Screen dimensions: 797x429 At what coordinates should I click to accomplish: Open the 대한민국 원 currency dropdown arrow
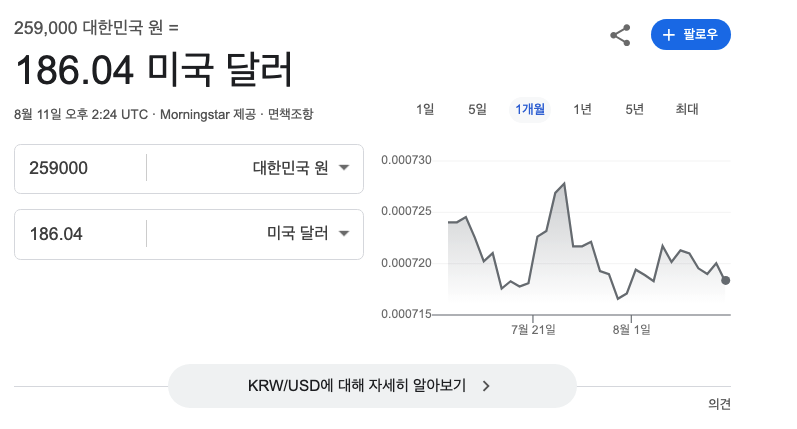pos(344,168)
